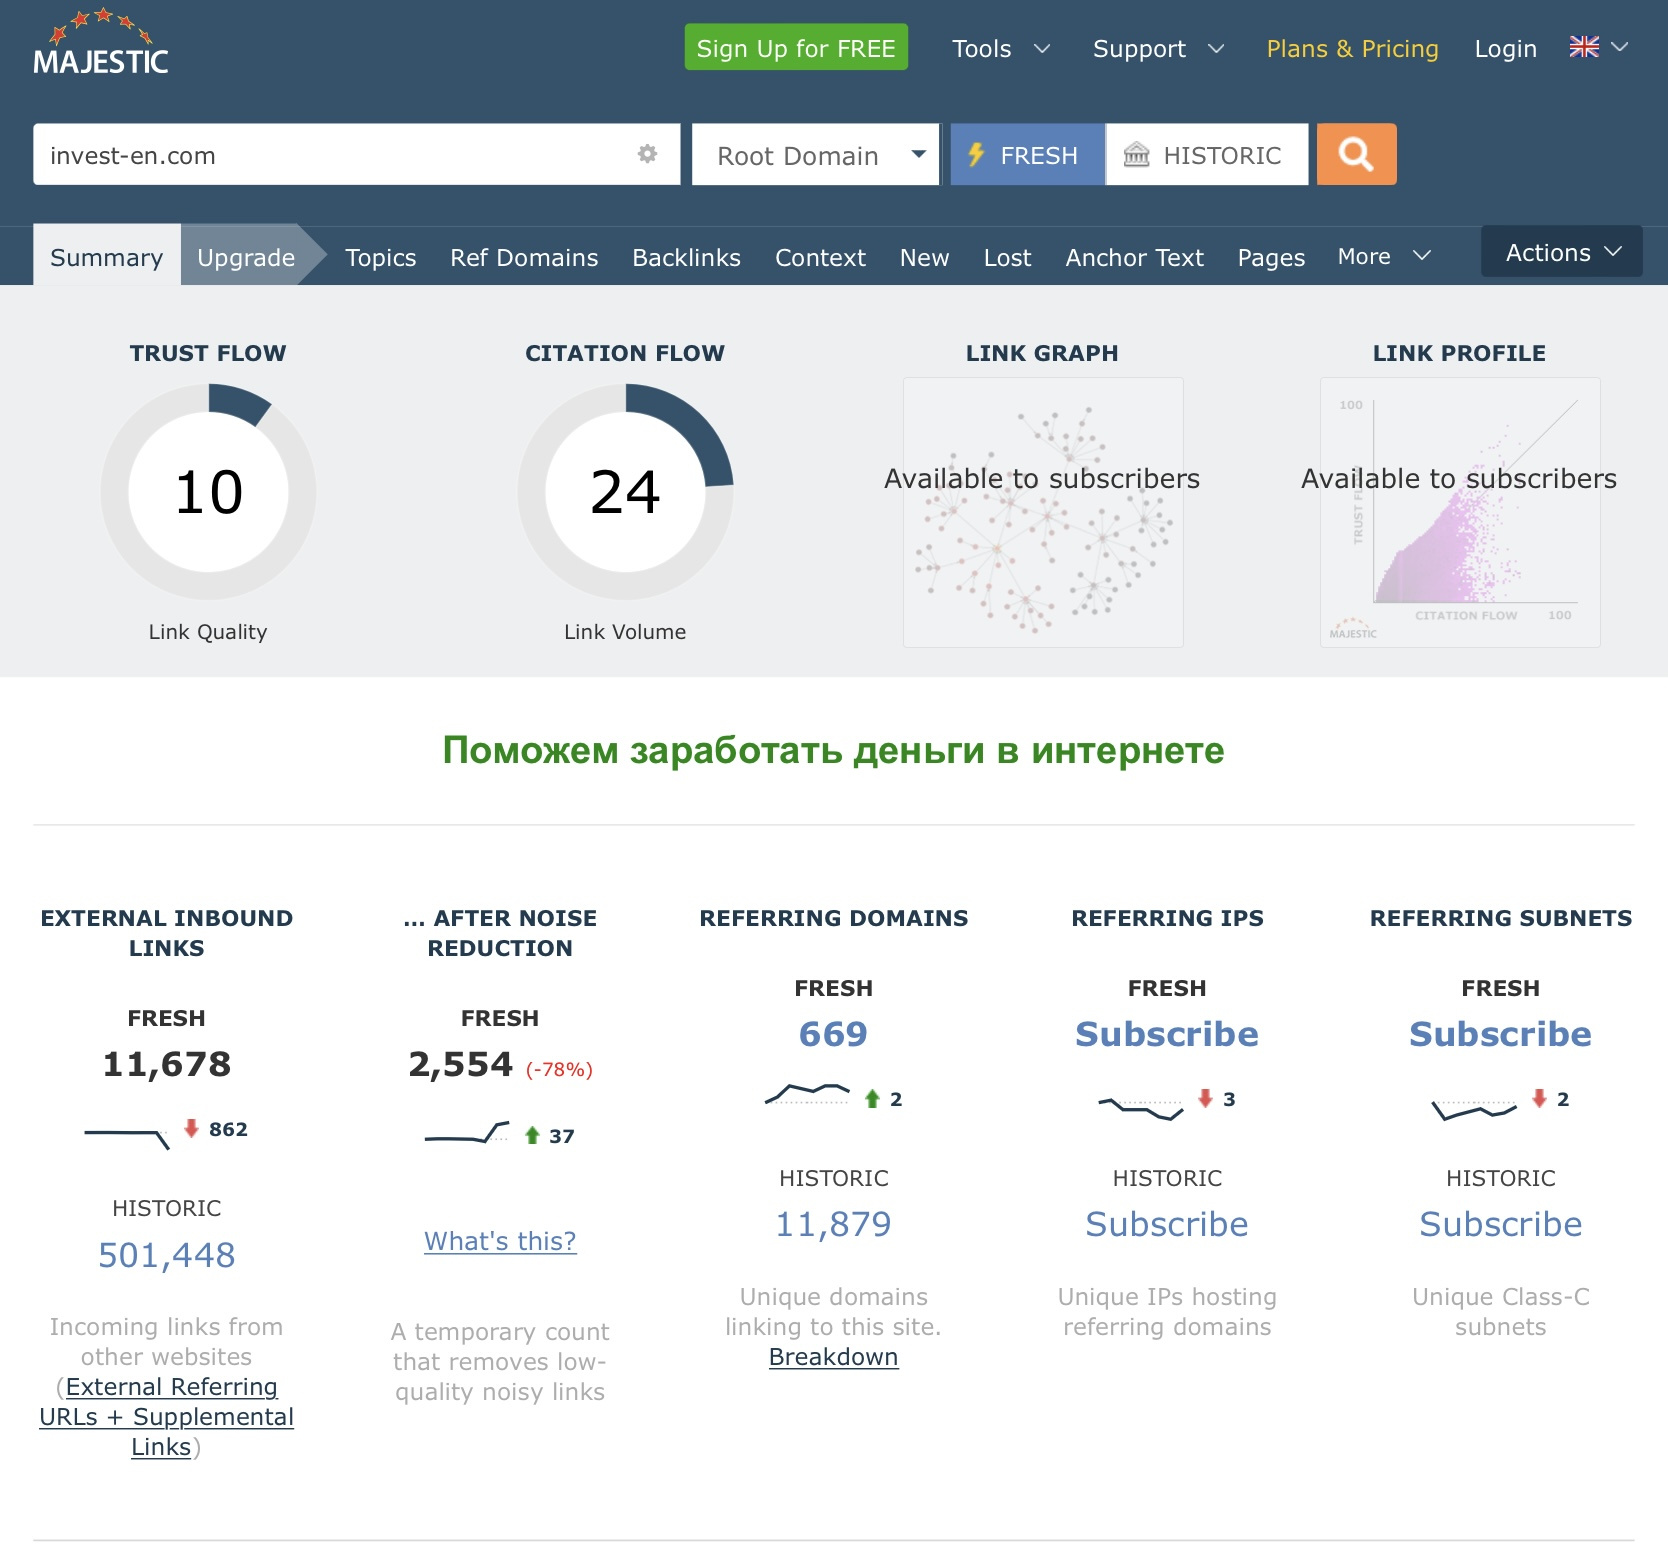Click fresh inbound links value 11,678
The image size is (1668, 1565).
point(167,1063)
